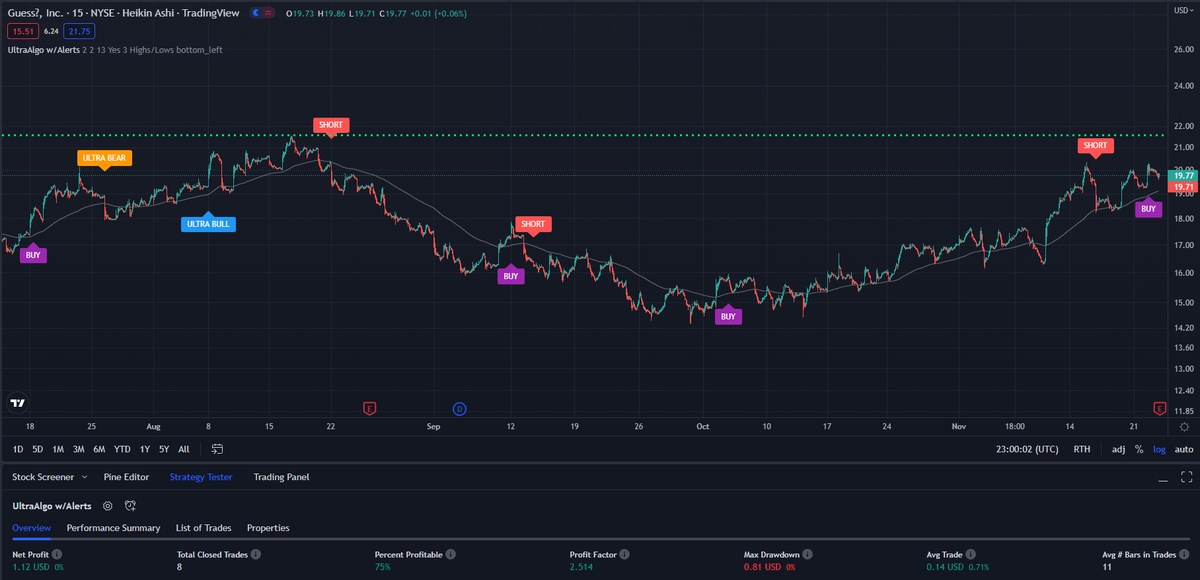Image resolution: width=1200 pixels, height=580 pixels.
Task: Select the 5D time range
Action: [37, 449]
